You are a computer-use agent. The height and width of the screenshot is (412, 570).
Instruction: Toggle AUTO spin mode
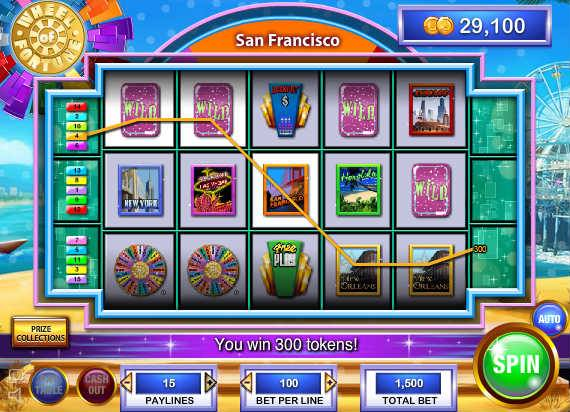point(549,319)
